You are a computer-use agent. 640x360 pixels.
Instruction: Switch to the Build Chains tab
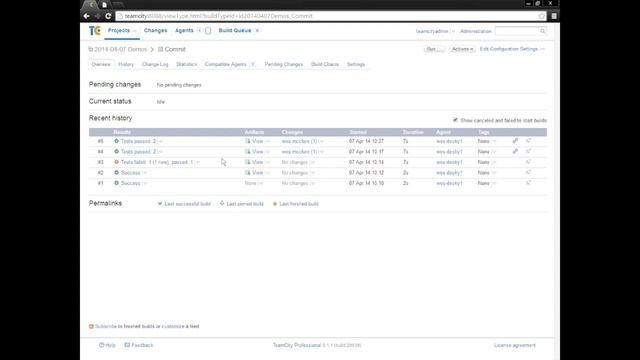click(325, 64)
